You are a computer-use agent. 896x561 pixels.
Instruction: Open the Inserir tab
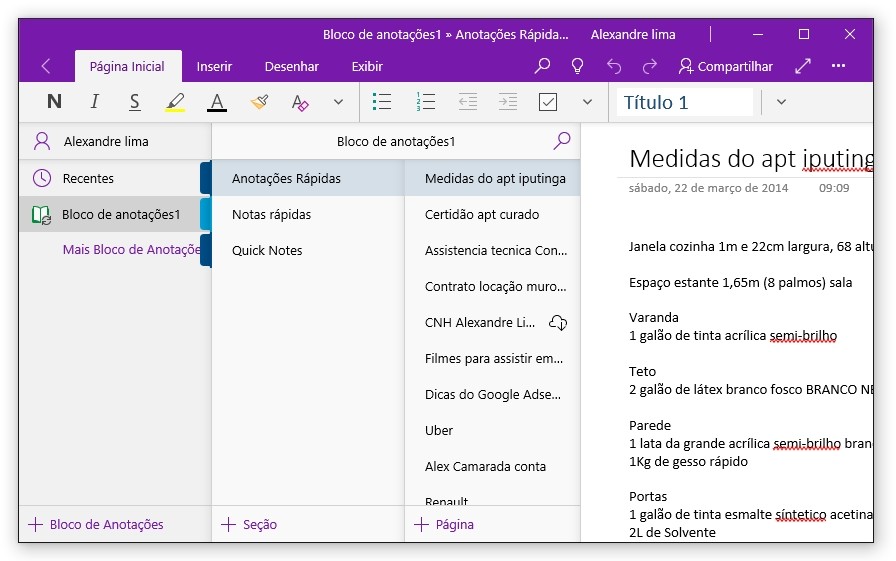click(x=214, y=67)
